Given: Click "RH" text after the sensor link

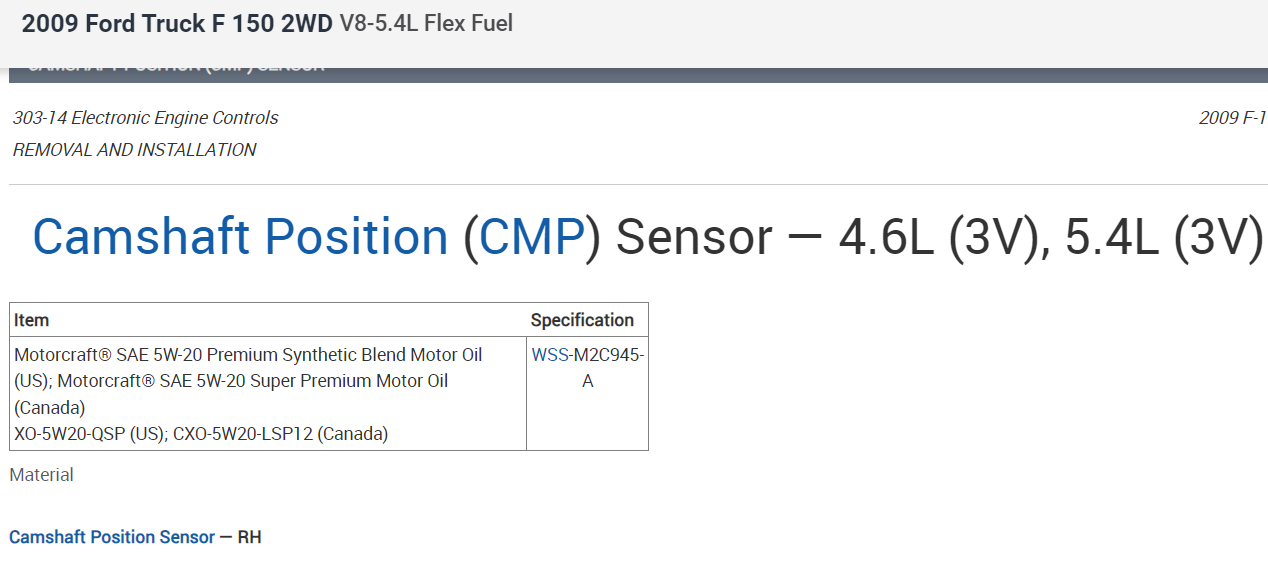Looking at the screenshot, I should (249, 537).
